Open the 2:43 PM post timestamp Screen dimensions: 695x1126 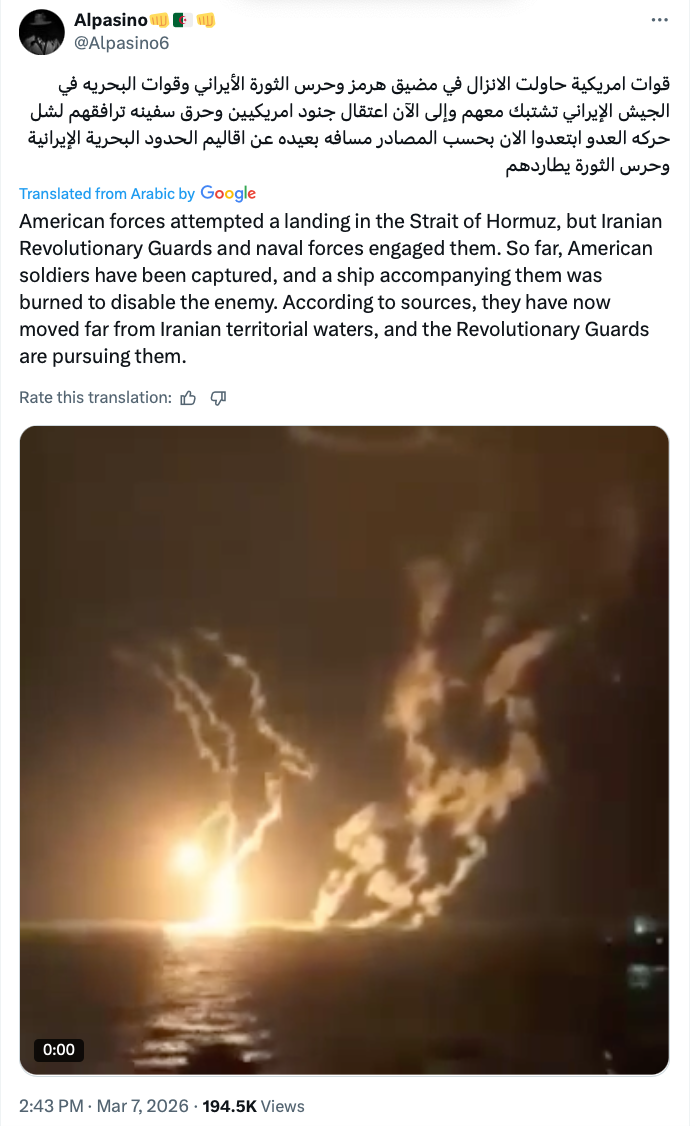click(x=51, y=1106)
